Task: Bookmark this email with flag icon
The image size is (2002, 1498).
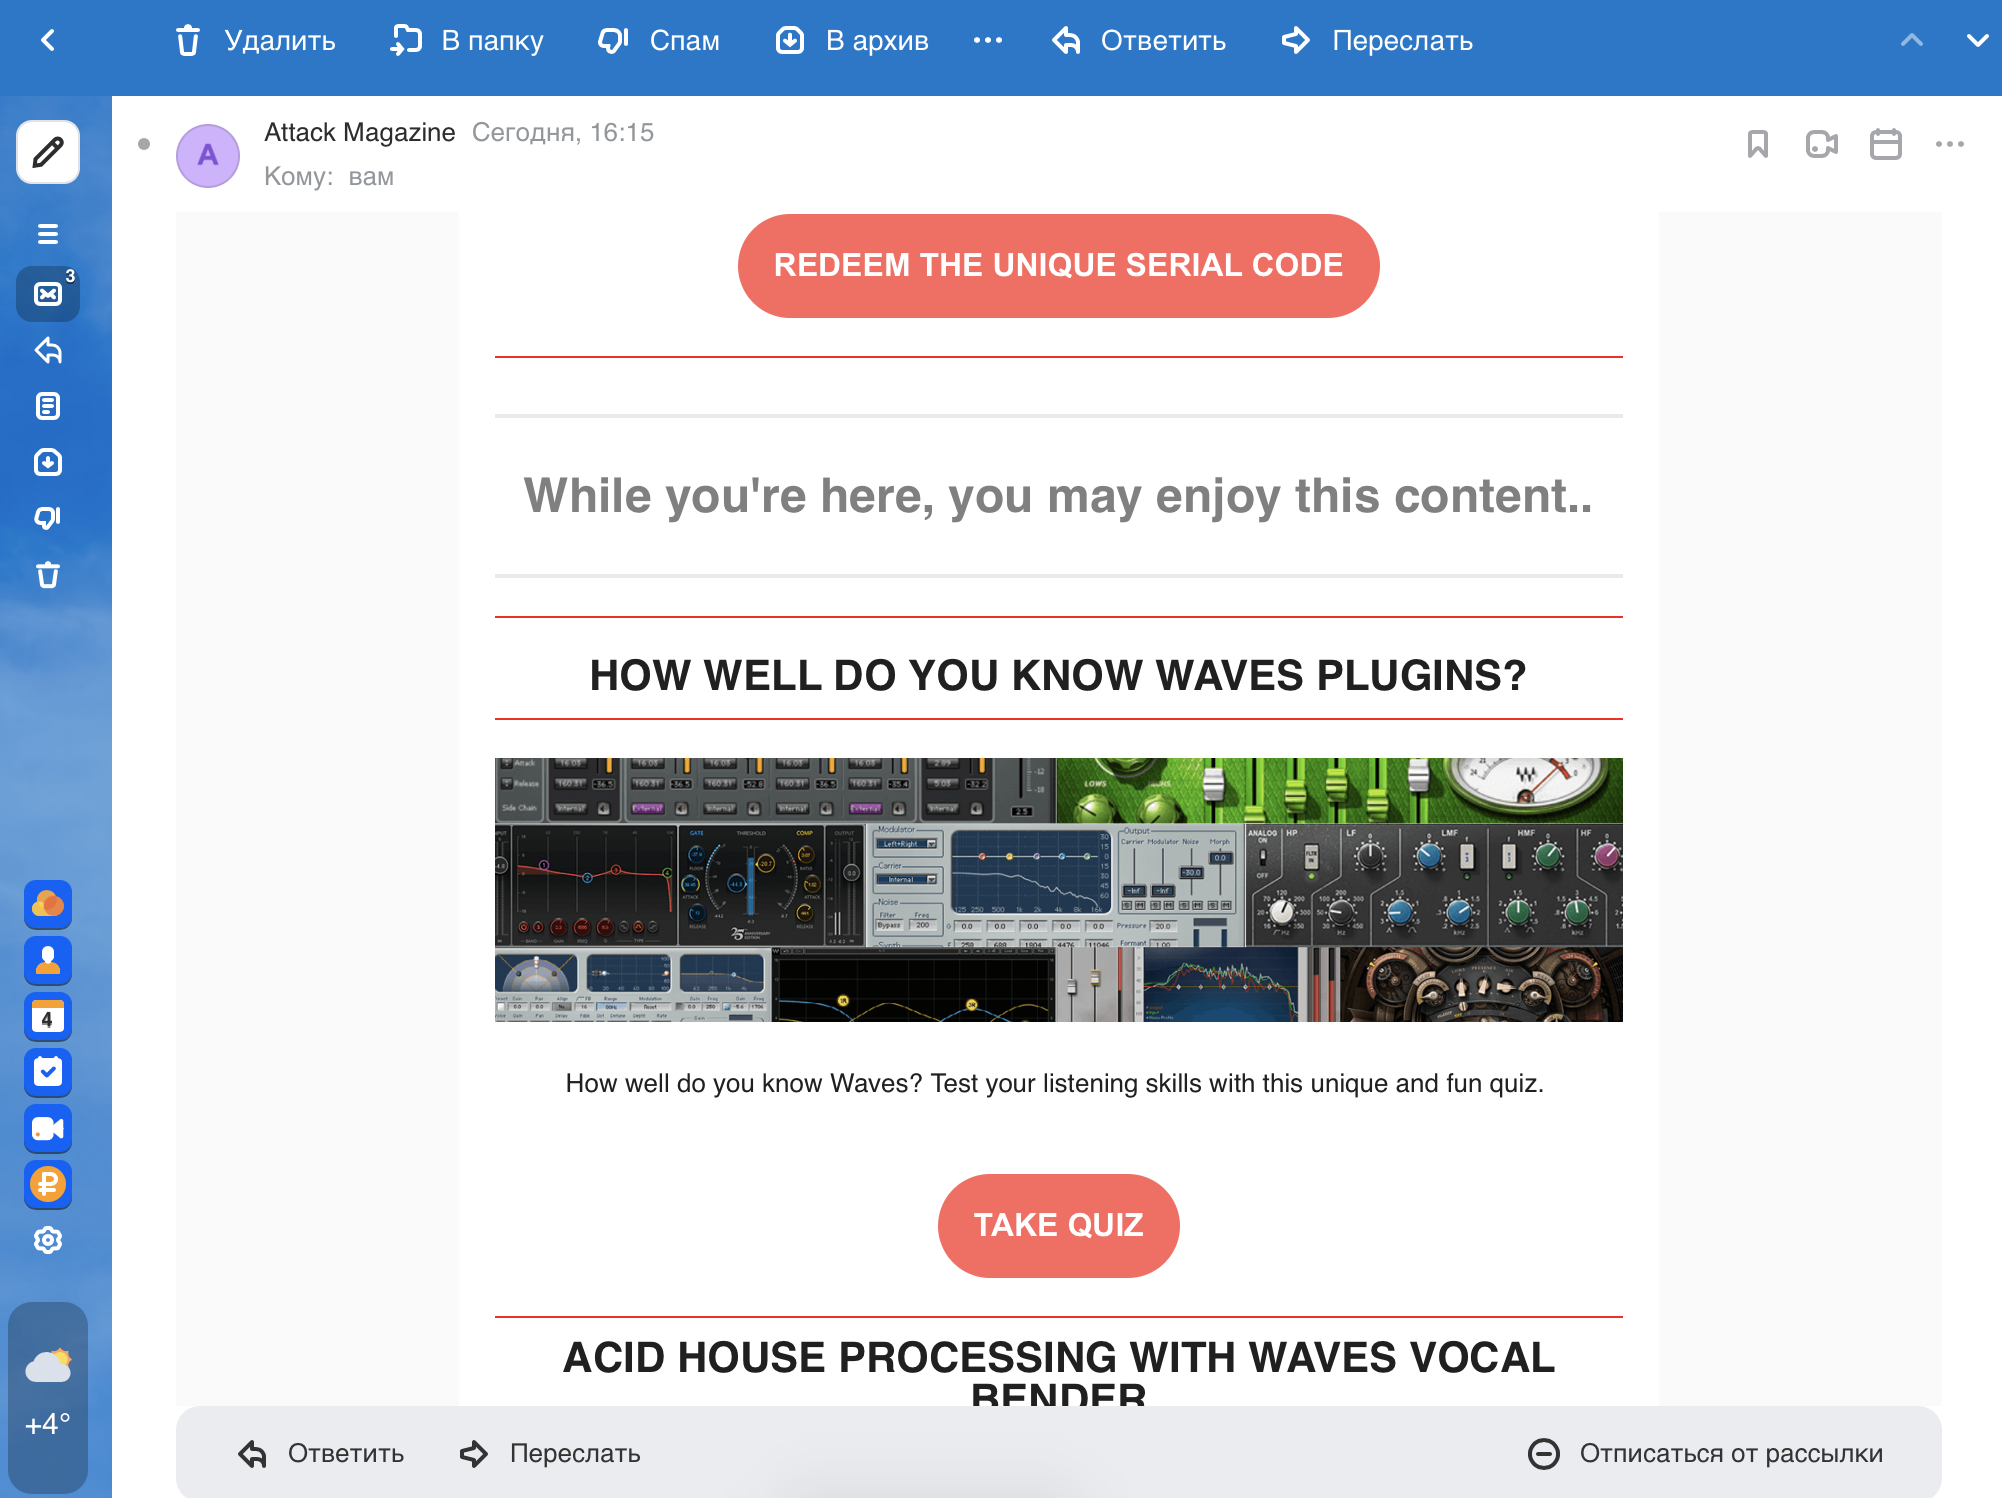Action: click(x=1757, y=144)
